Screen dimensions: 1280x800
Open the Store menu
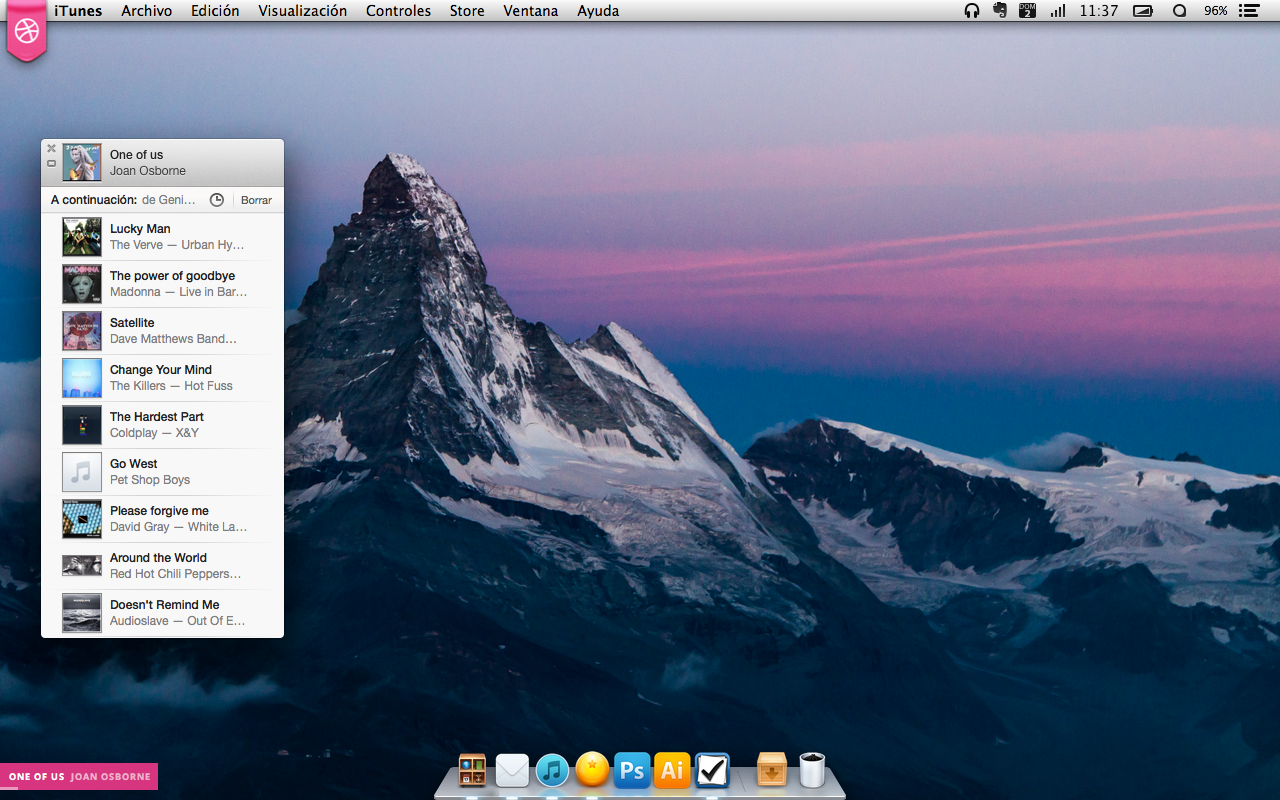pos(467,11)
